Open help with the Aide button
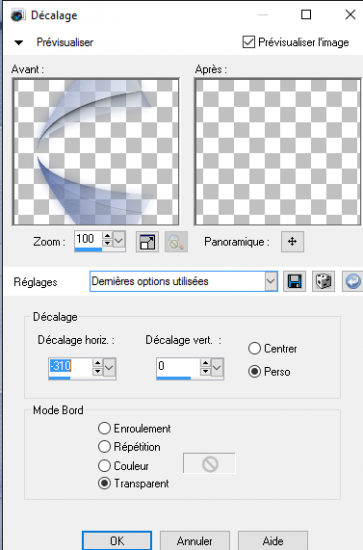The height and width of the screenshot is (550, 363). (x=273, y=541)
